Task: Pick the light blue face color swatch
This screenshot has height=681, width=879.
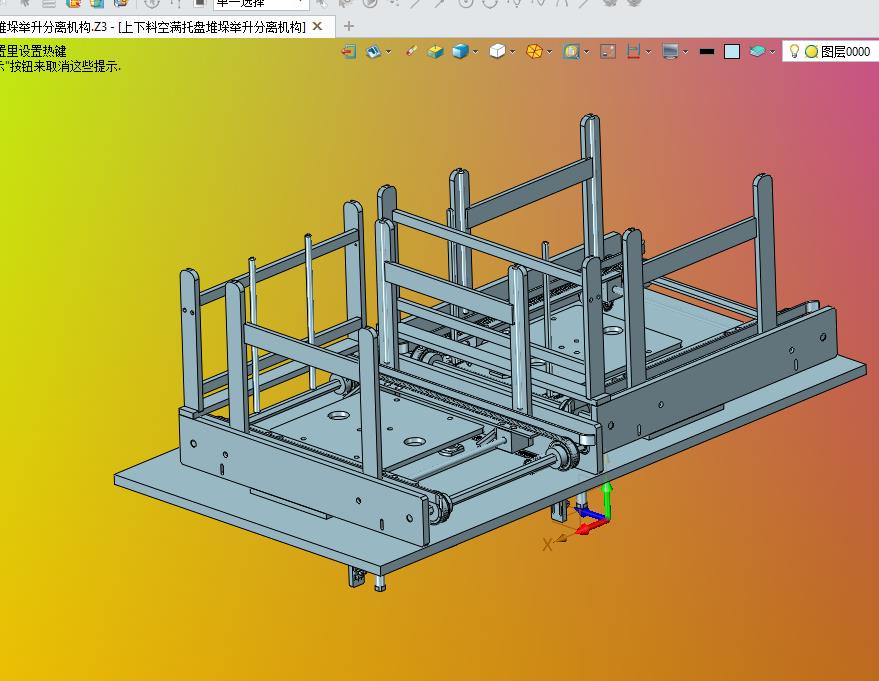Action: [x=732, y=52]
